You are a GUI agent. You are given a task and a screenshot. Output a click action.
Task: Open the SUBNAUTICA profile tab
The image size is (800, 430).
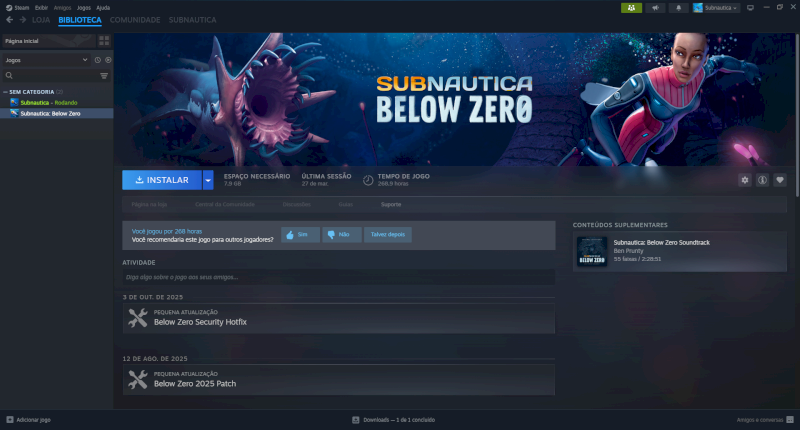(192, 20)
